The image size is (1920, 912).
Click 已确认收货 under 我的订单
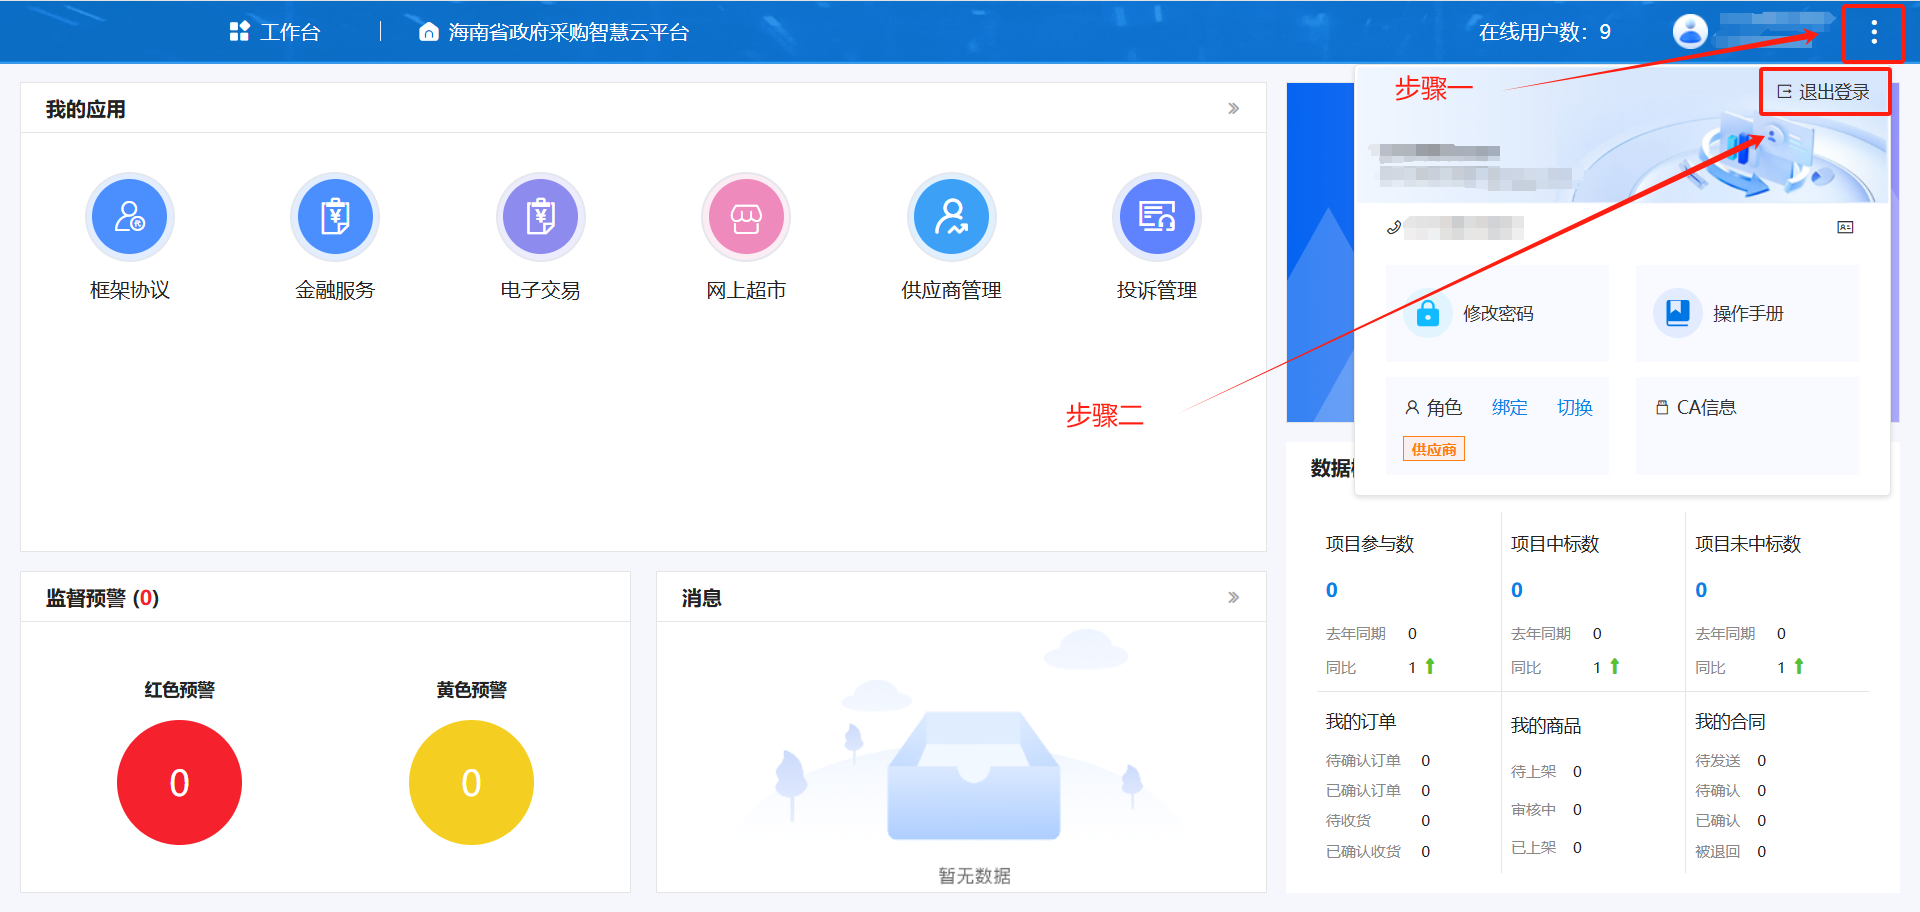[1363, 852]
